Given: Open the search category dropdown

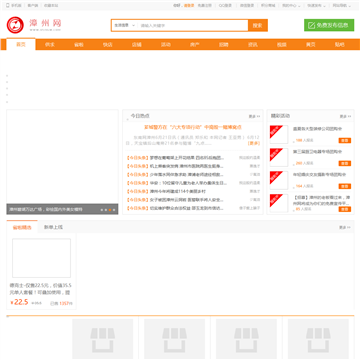Looking at the screenshot, I should (125, 25).
